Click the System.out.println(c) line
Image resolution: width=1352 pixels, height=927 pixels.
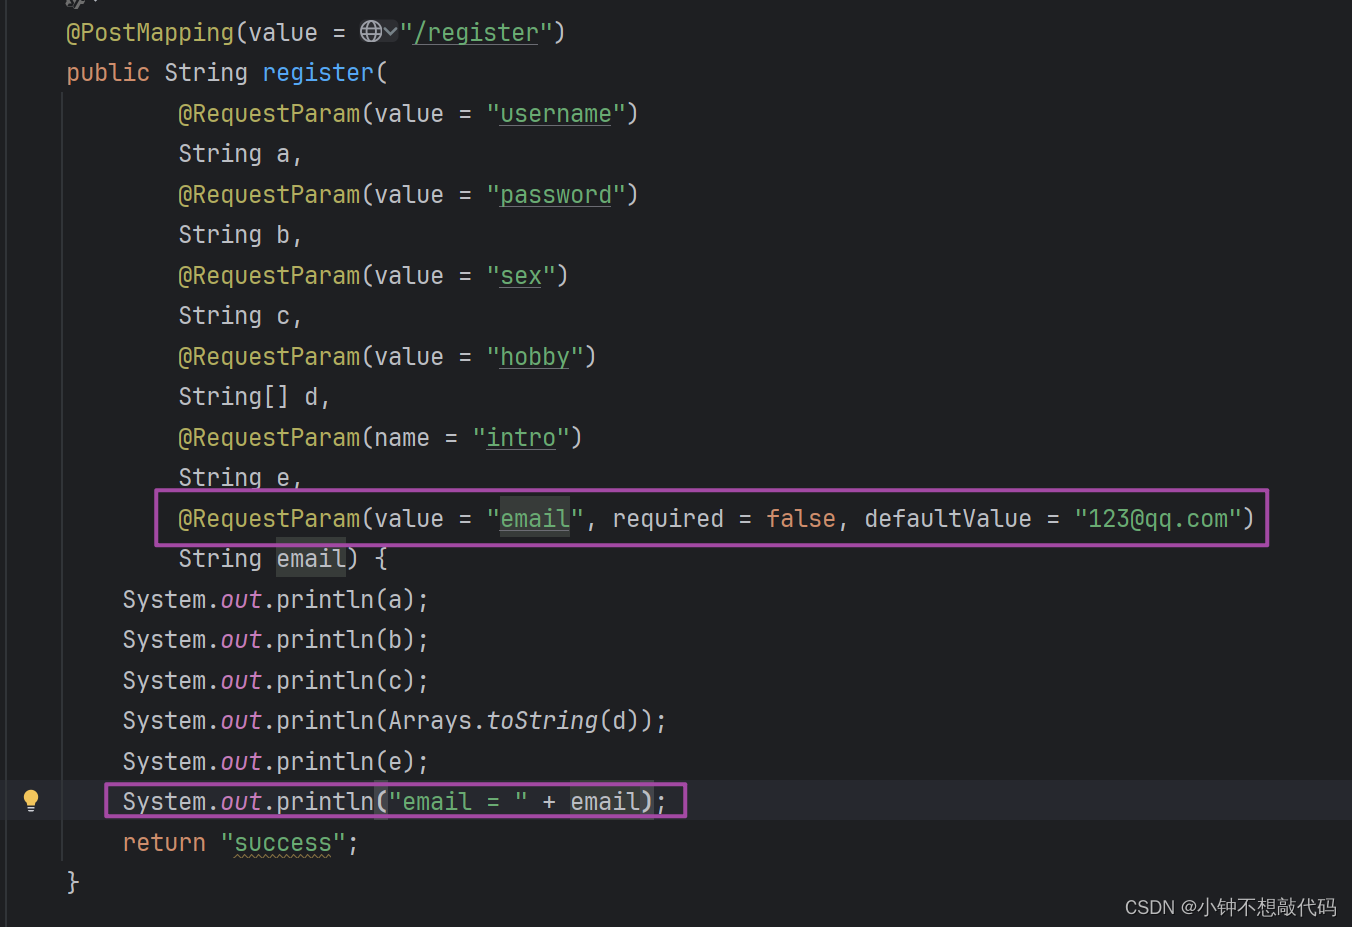(276, 681)
